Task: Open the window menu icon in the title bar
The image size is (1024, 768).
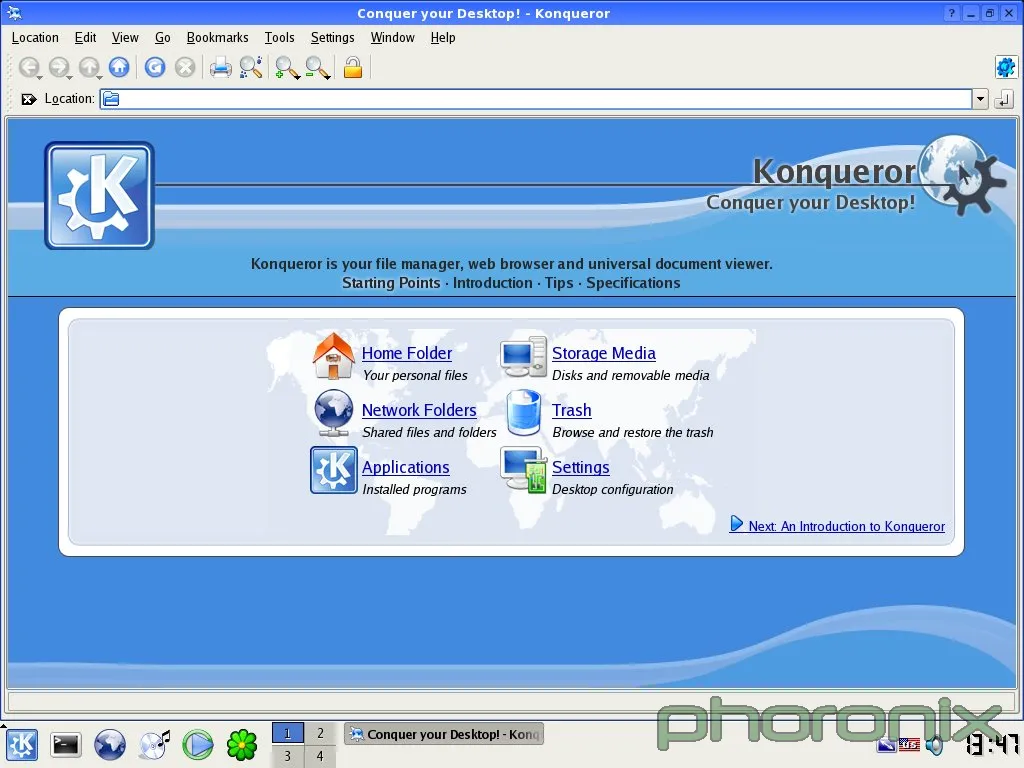Action: coord(14,13)
